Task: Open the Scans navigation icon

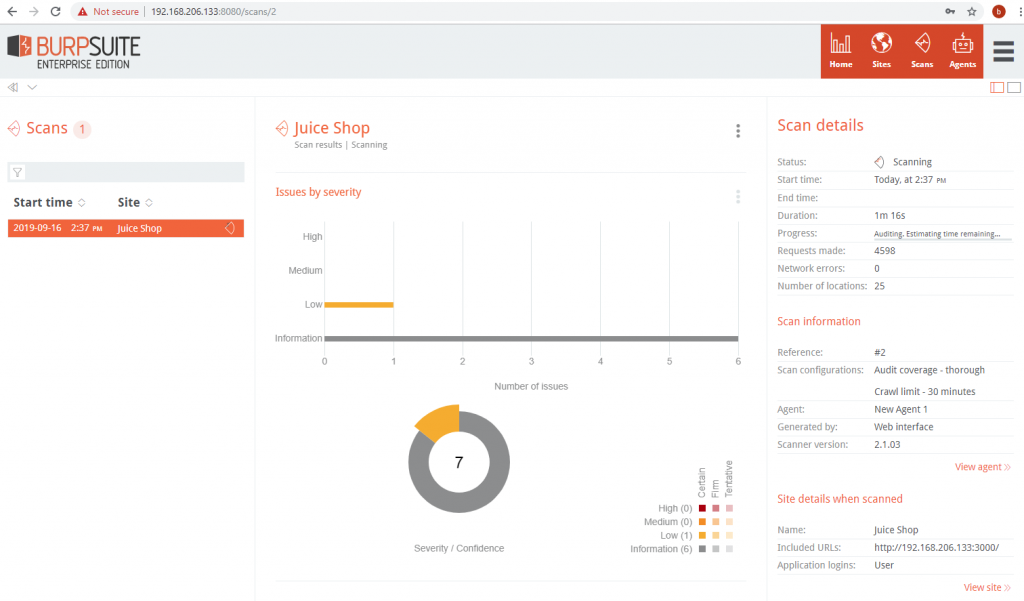Action: pos(922,50)
